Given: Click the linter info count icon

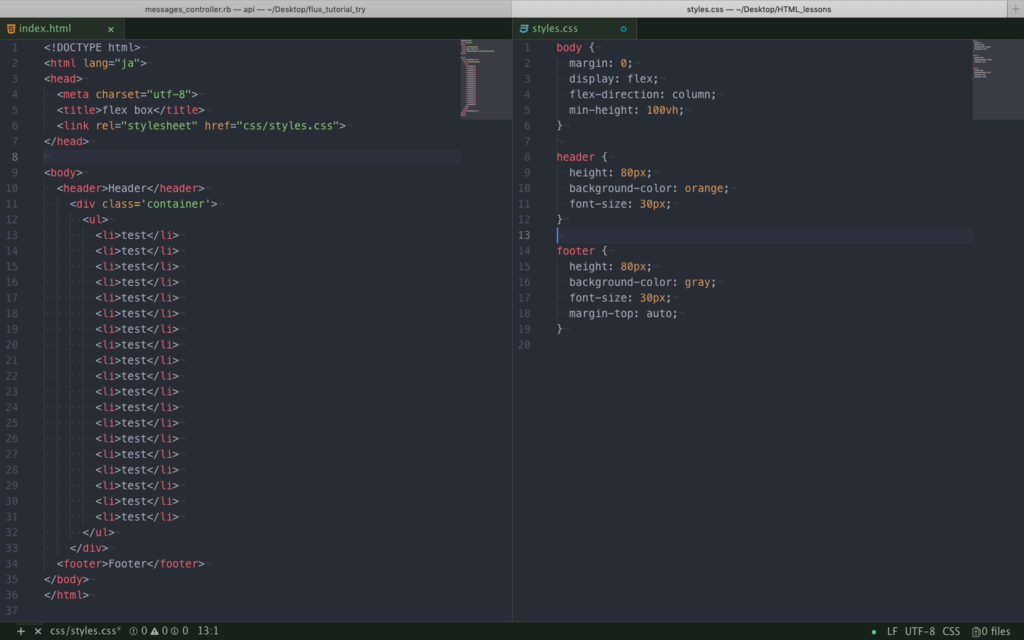Looking at the screenshot, I should 174,631.
